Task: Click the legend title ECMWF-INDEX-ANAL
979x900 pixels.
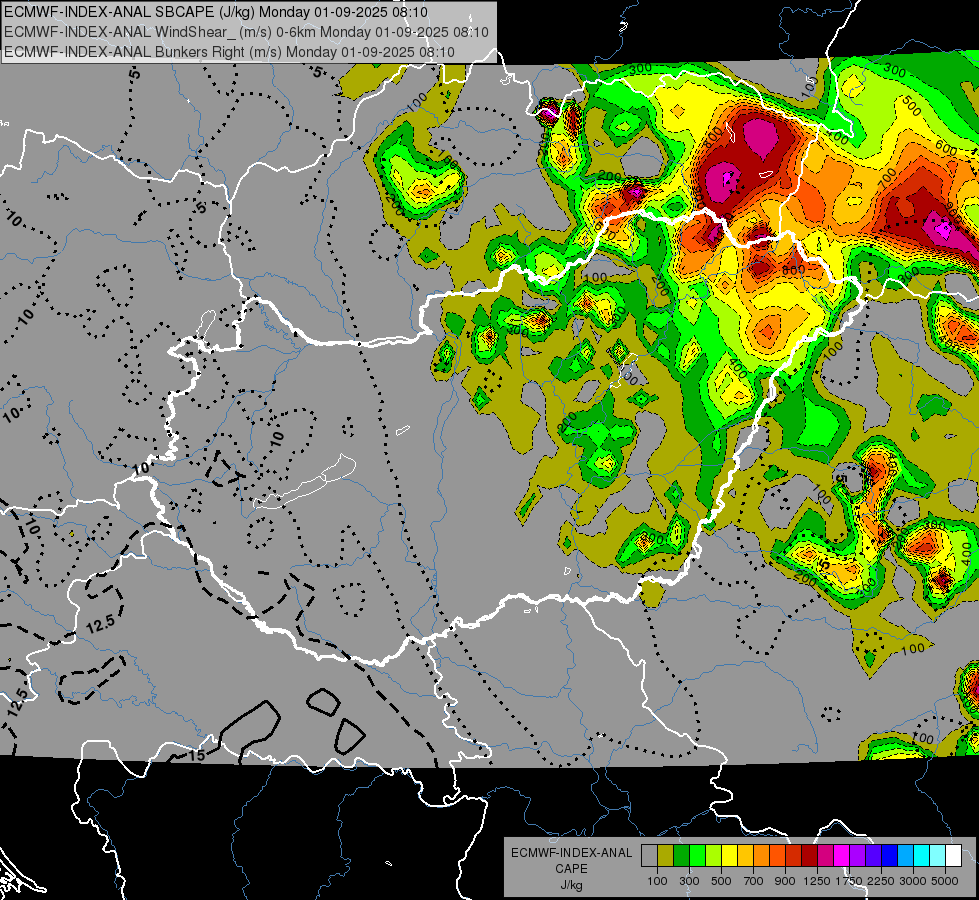Action: pyautogui.click(x=571, y=853)
